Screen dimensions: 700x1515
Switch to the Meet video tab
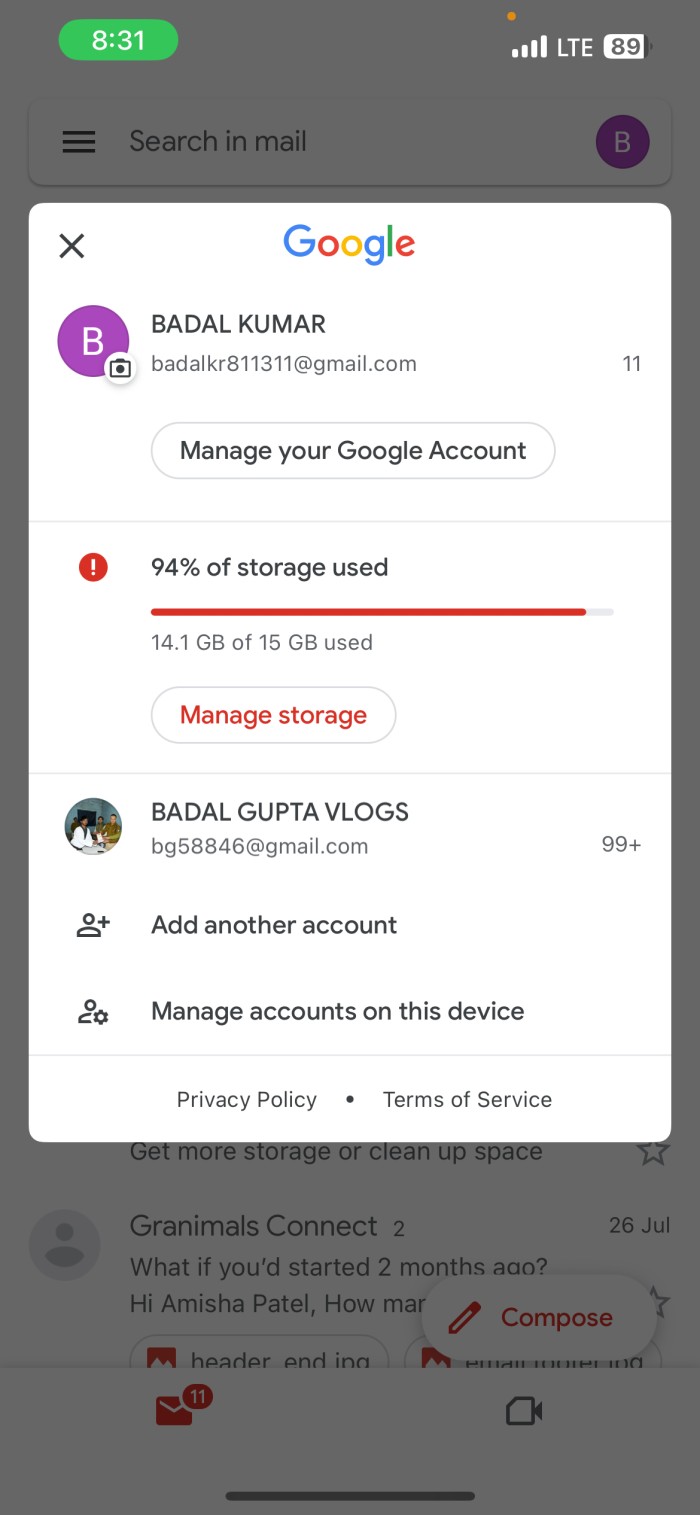coord(524,1411)
